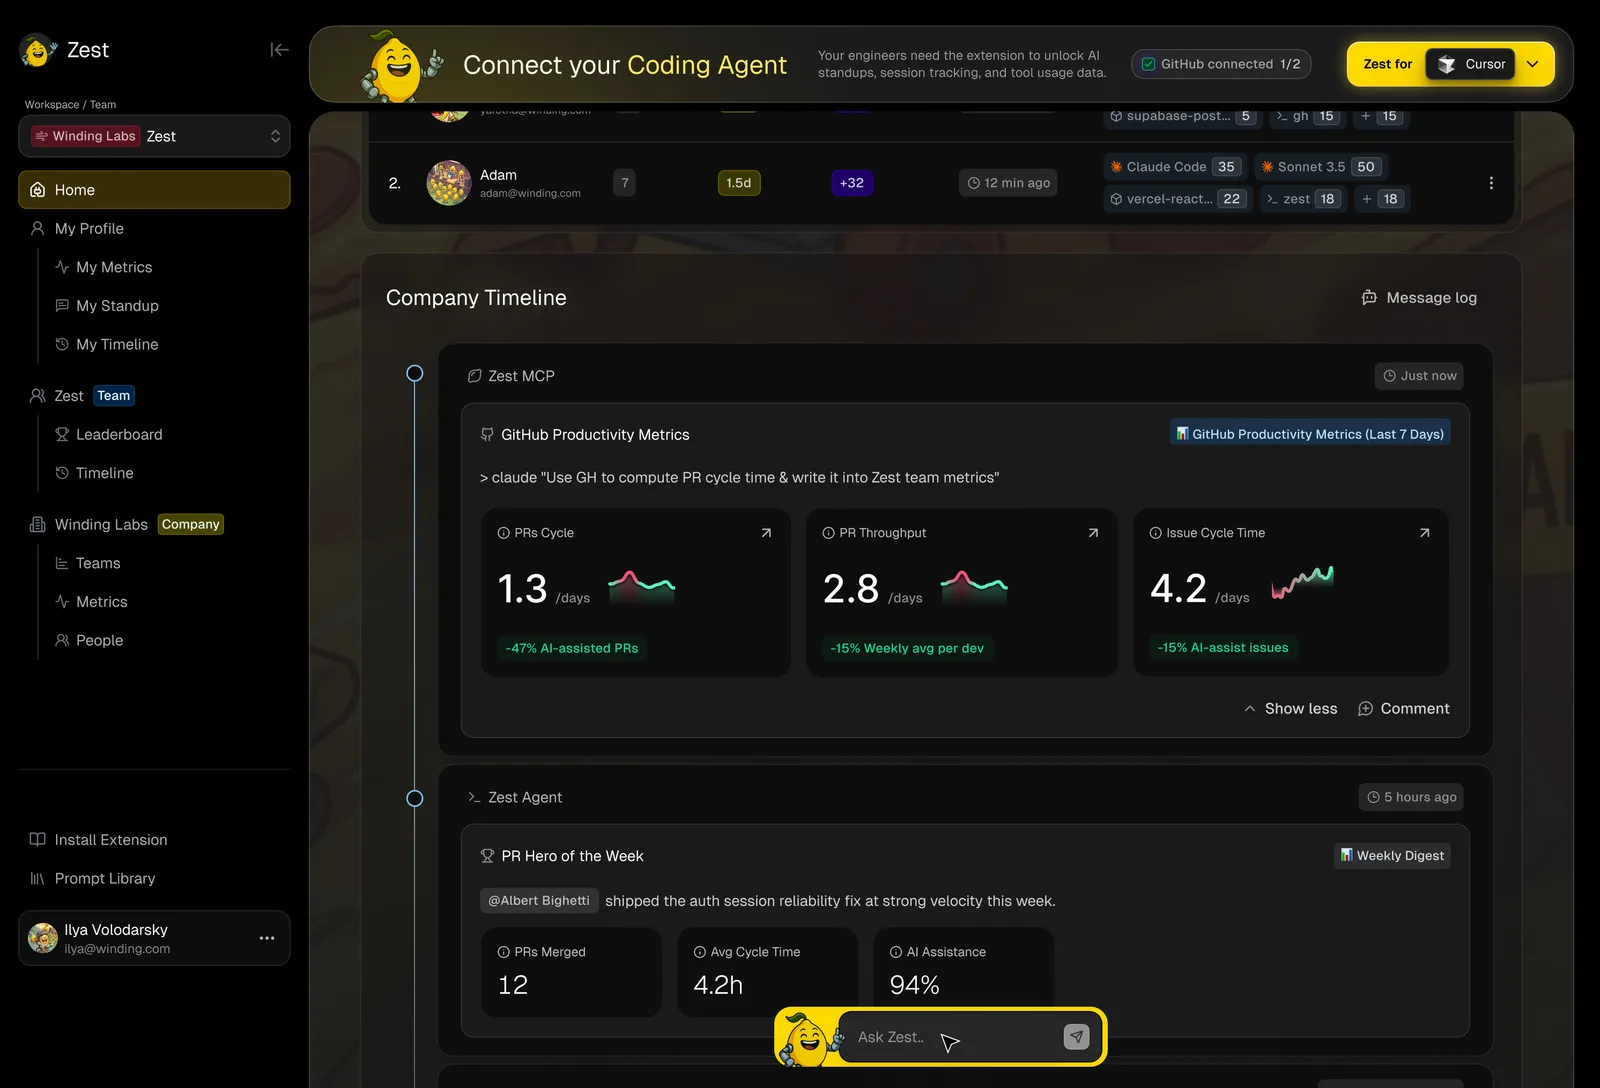Open Message log
Image resolution: width=1600 pixels, height=1088 pixels.
point(1419,298)
